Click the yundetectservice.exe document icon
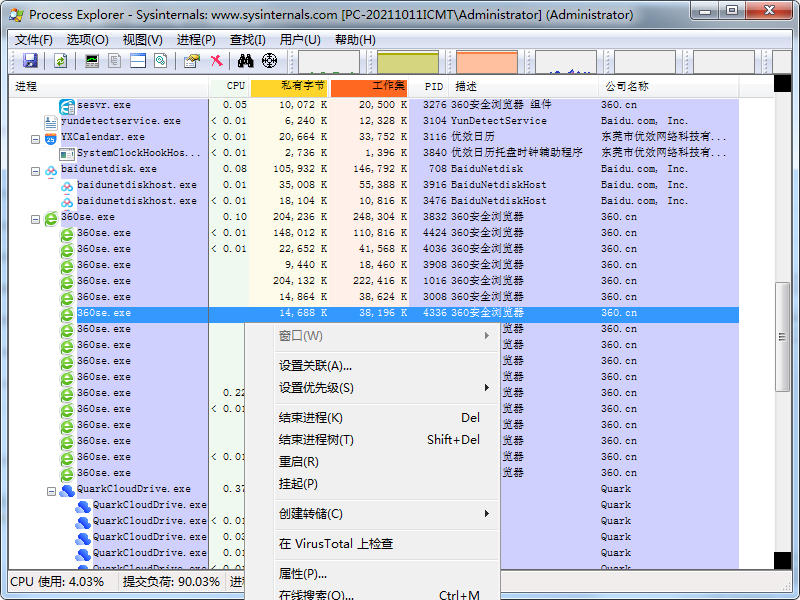Image resolution: width=800 pixels, height=600 pixels. [x=51, y=121]
